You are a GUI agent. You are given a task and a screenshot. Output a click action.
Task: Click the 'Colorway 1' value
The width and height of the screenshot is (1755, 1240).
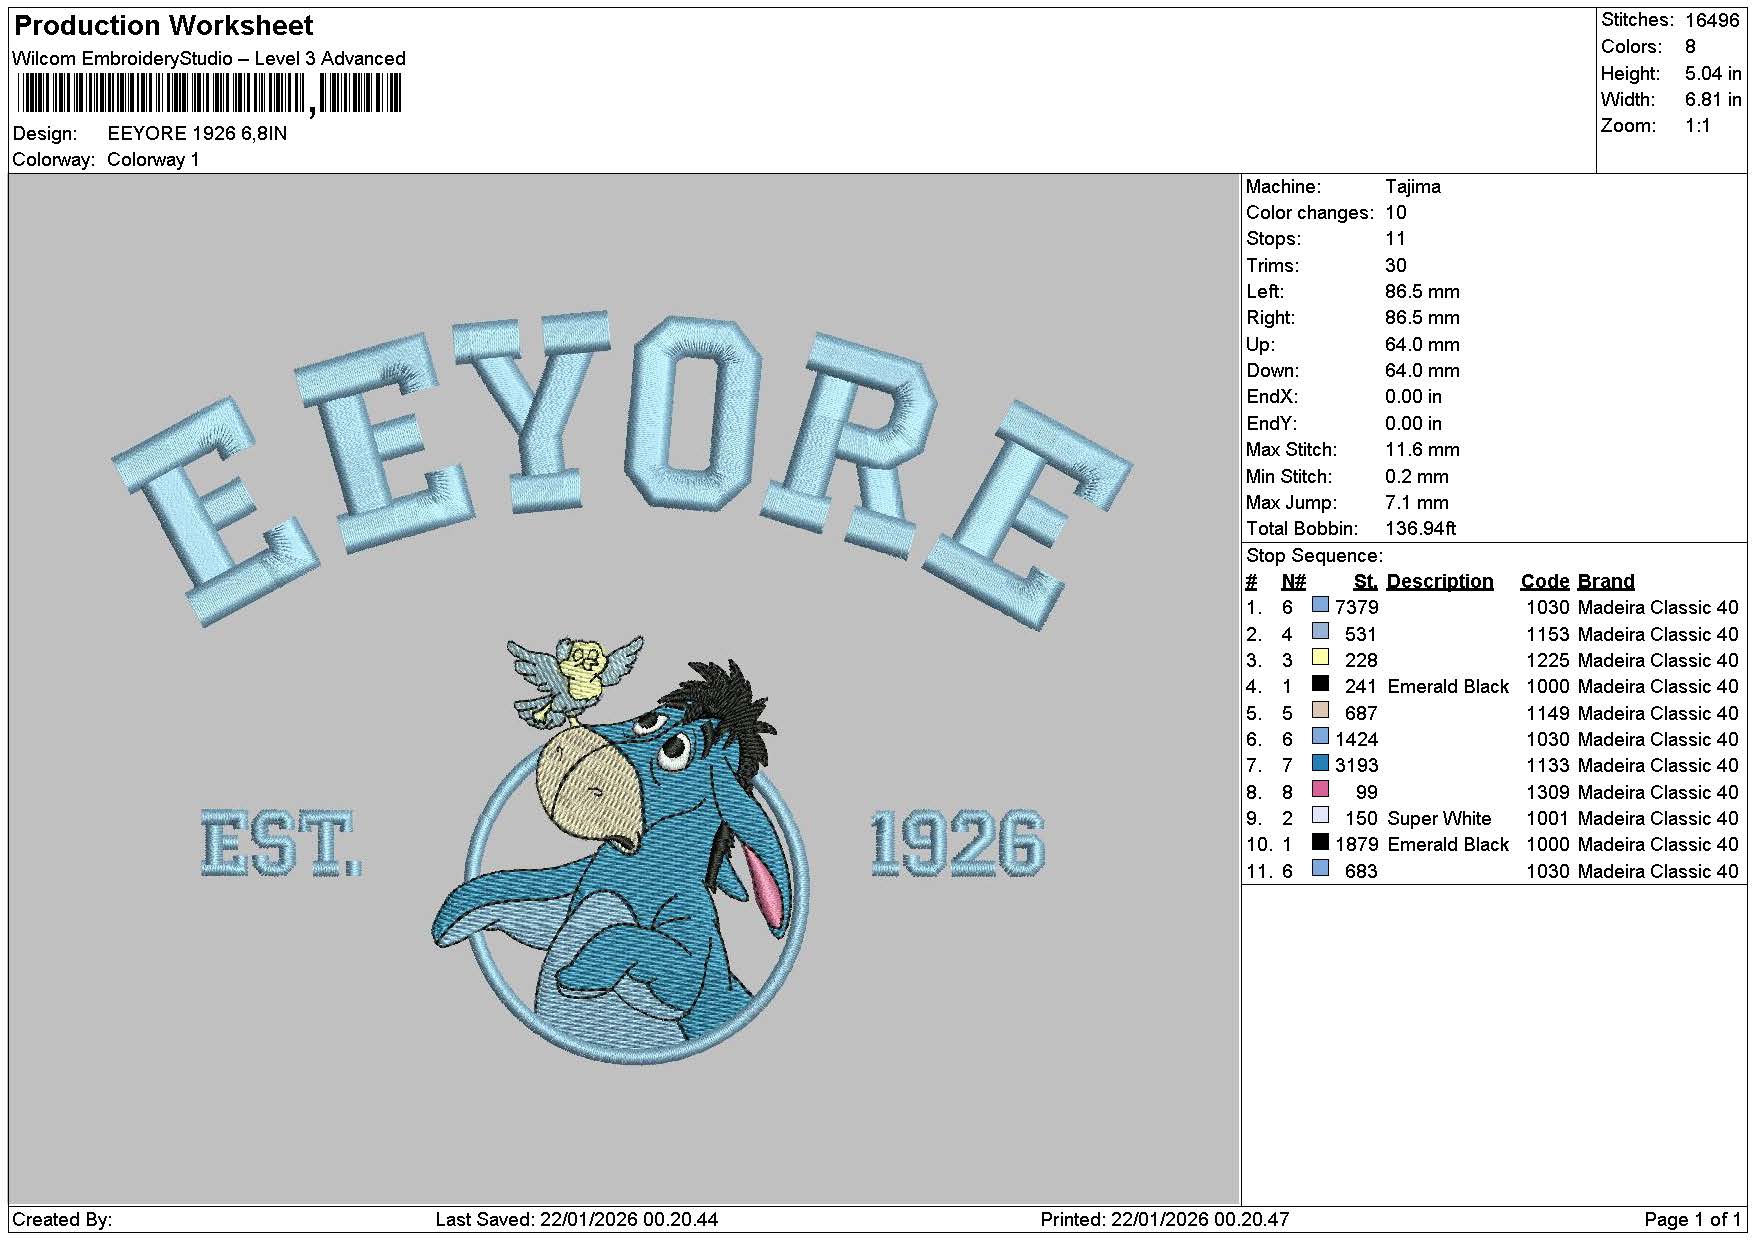[x=153, y=159]
